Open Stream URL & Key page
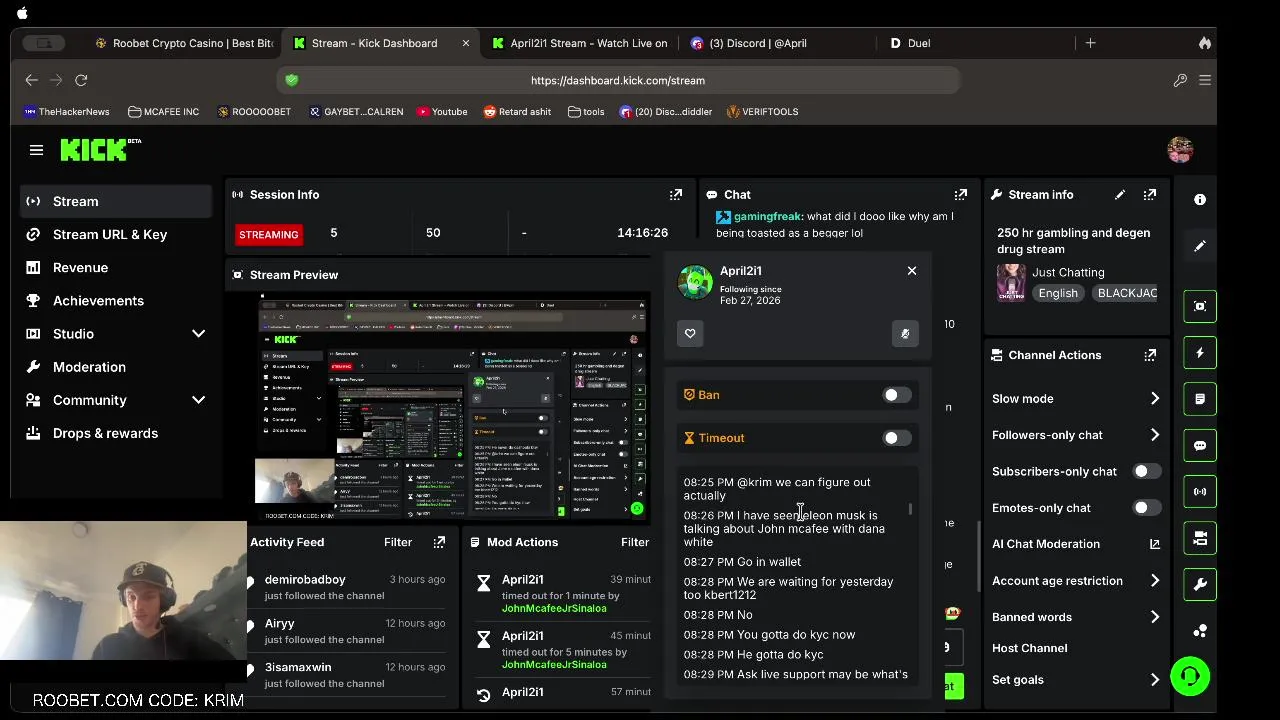The height and width of the screenshot is (720, 1280). pyautogui.click(x=116, y=234)
